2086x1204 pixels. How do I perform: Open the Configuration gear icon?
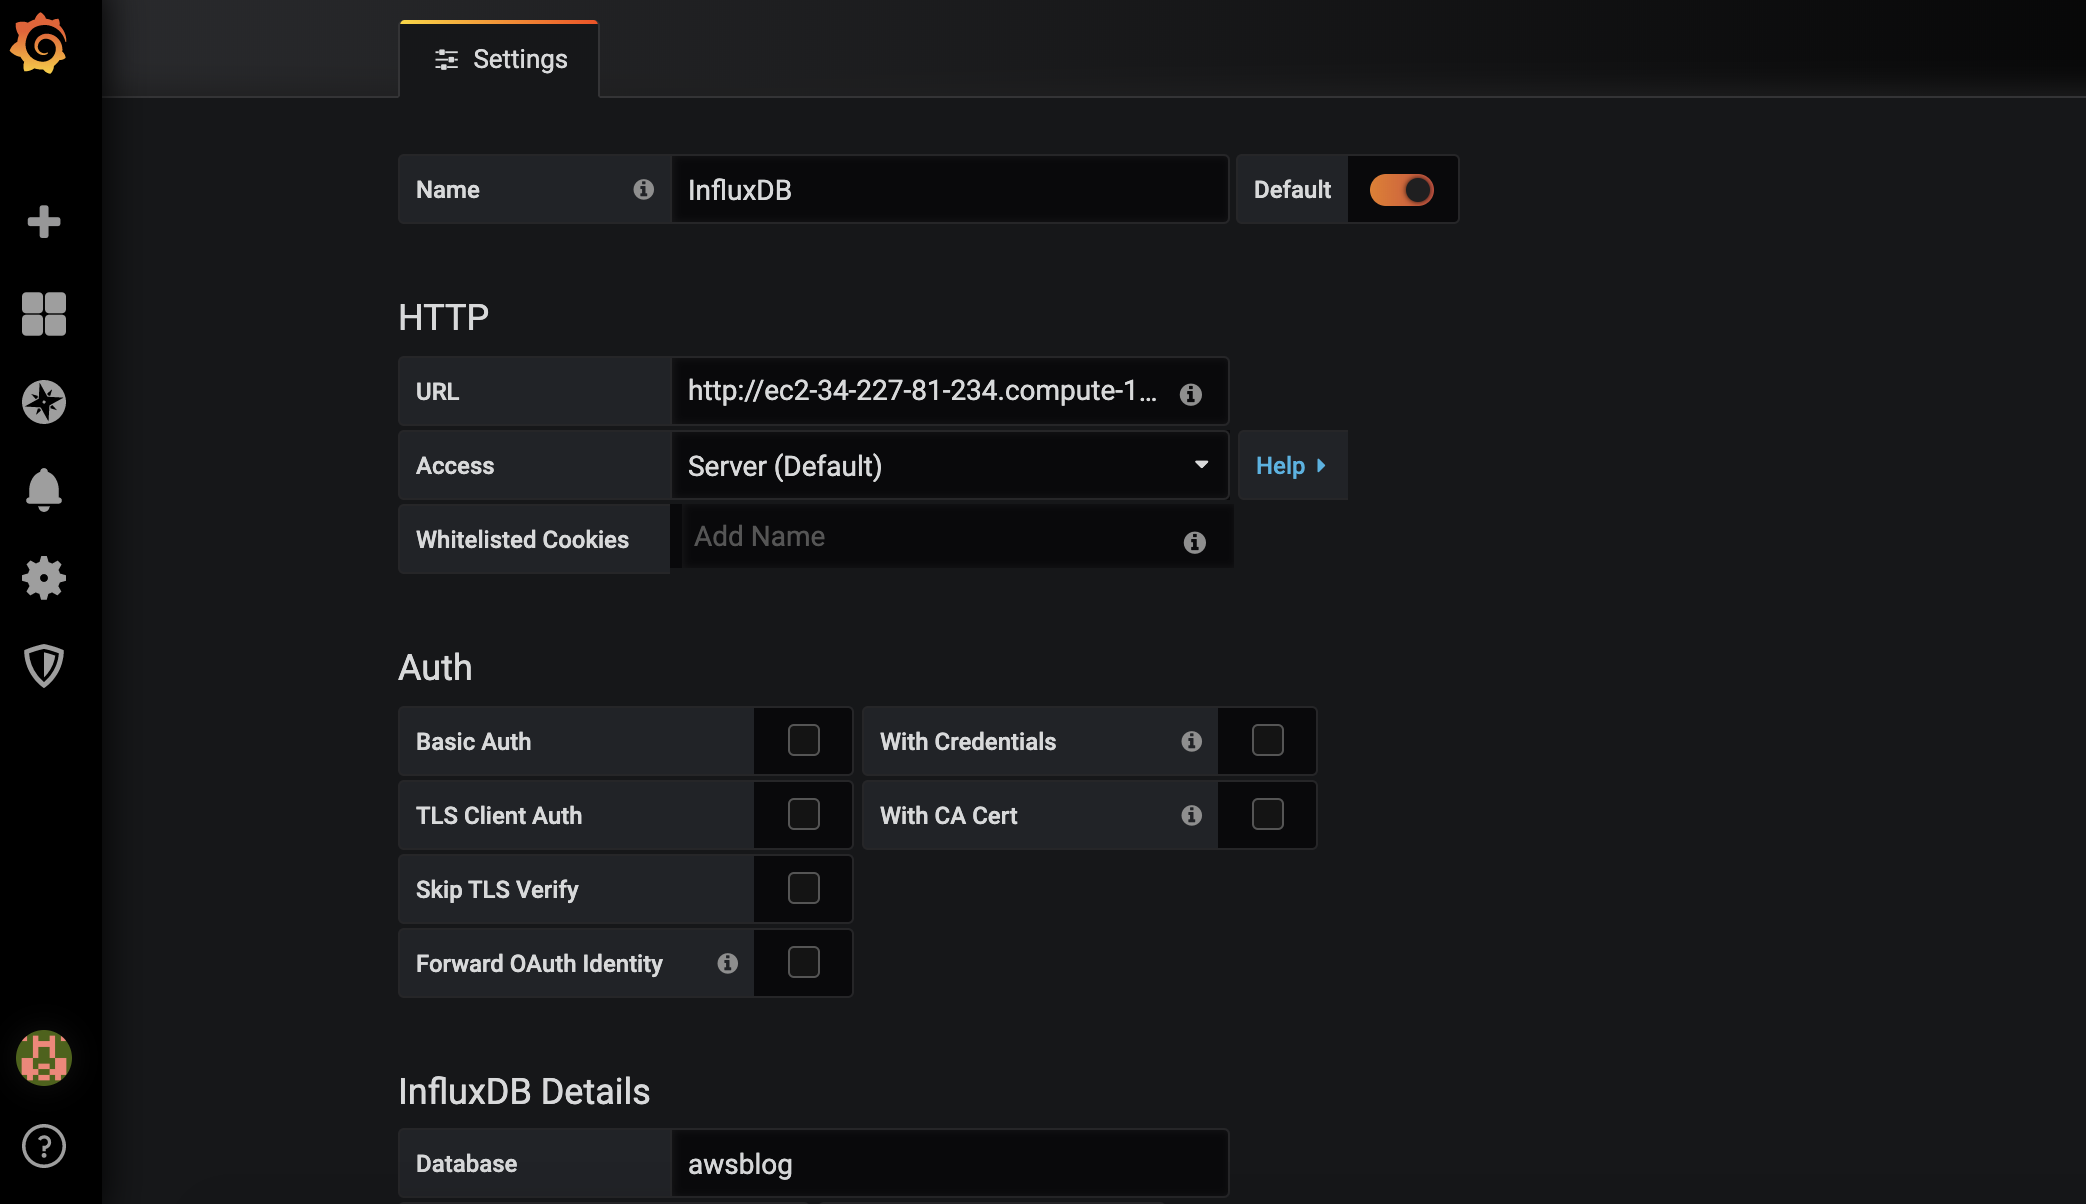(43, 577)
